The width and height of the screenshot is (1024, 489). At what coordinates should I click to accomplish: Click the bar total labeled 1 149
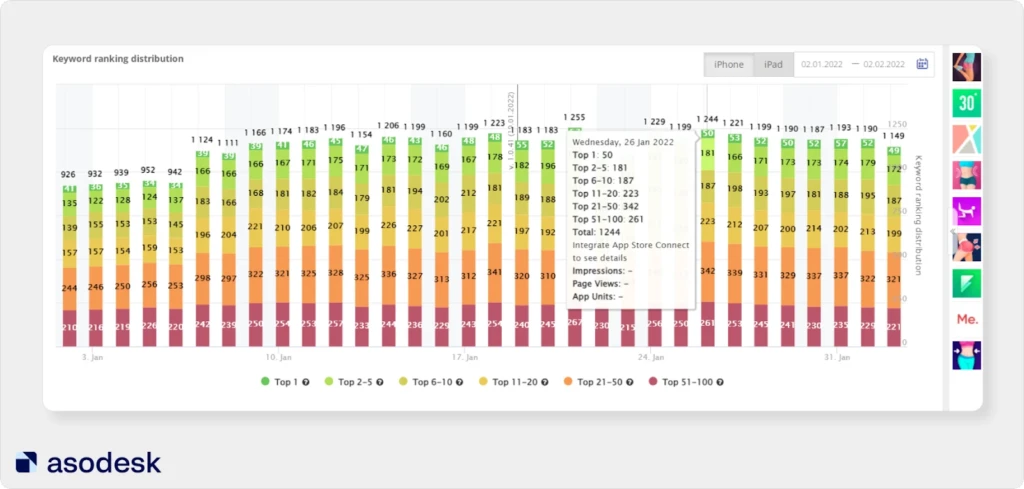pyautogui.click(x=894, y=136)
